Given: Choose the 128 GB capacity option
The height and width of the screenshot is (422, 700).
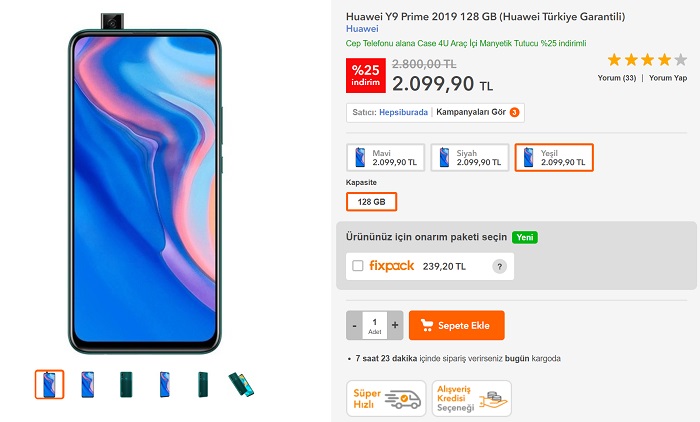Looking at the screenshot, I should coord(371,202).
